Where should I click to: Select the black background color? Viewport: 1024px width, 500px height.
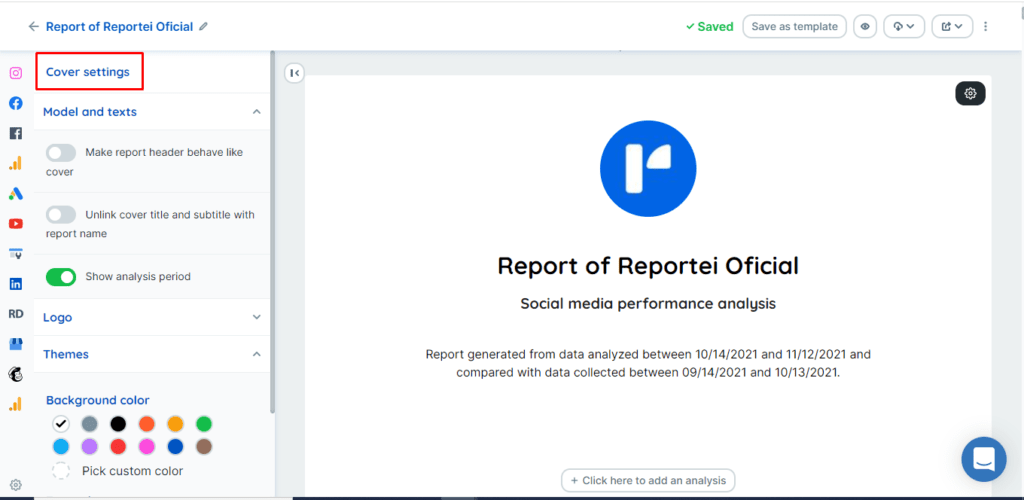[x=118, y=424]
